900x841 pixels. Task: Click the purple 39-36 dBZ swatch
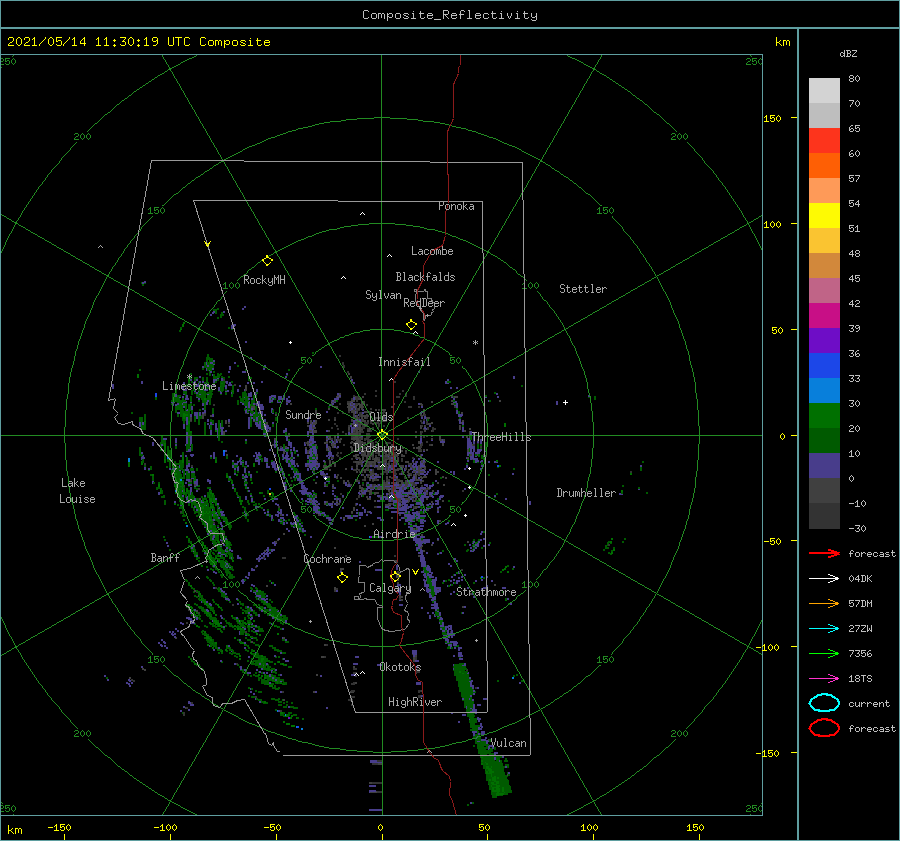[824, 341]
